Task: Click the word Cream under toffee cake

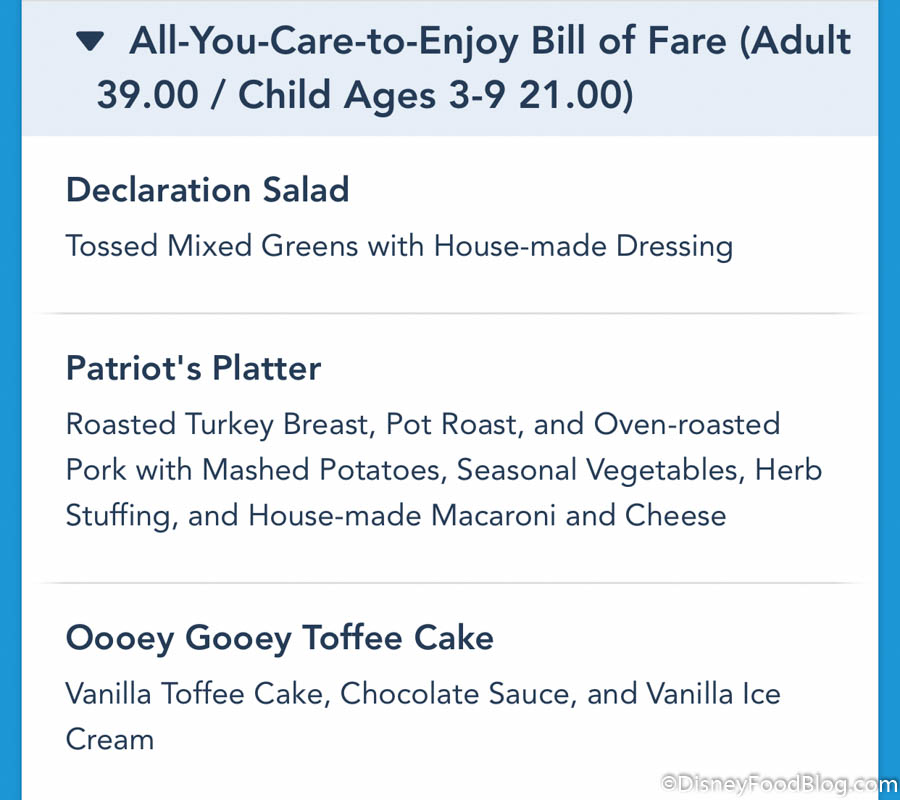Action: click(x=110, y=740)
